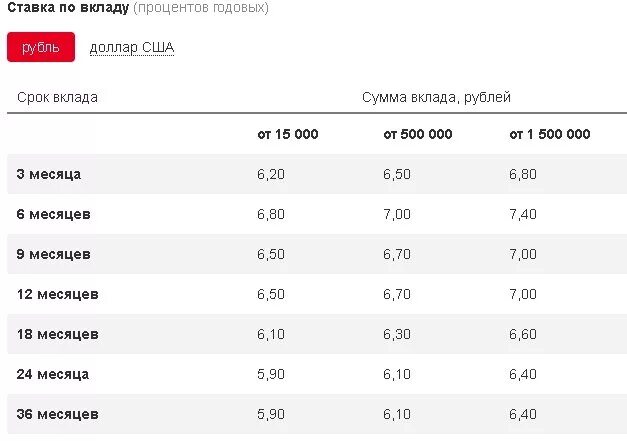Click the 6,30 rate in 18 месяцев row
627x441 pixels.
pos(397,334)
